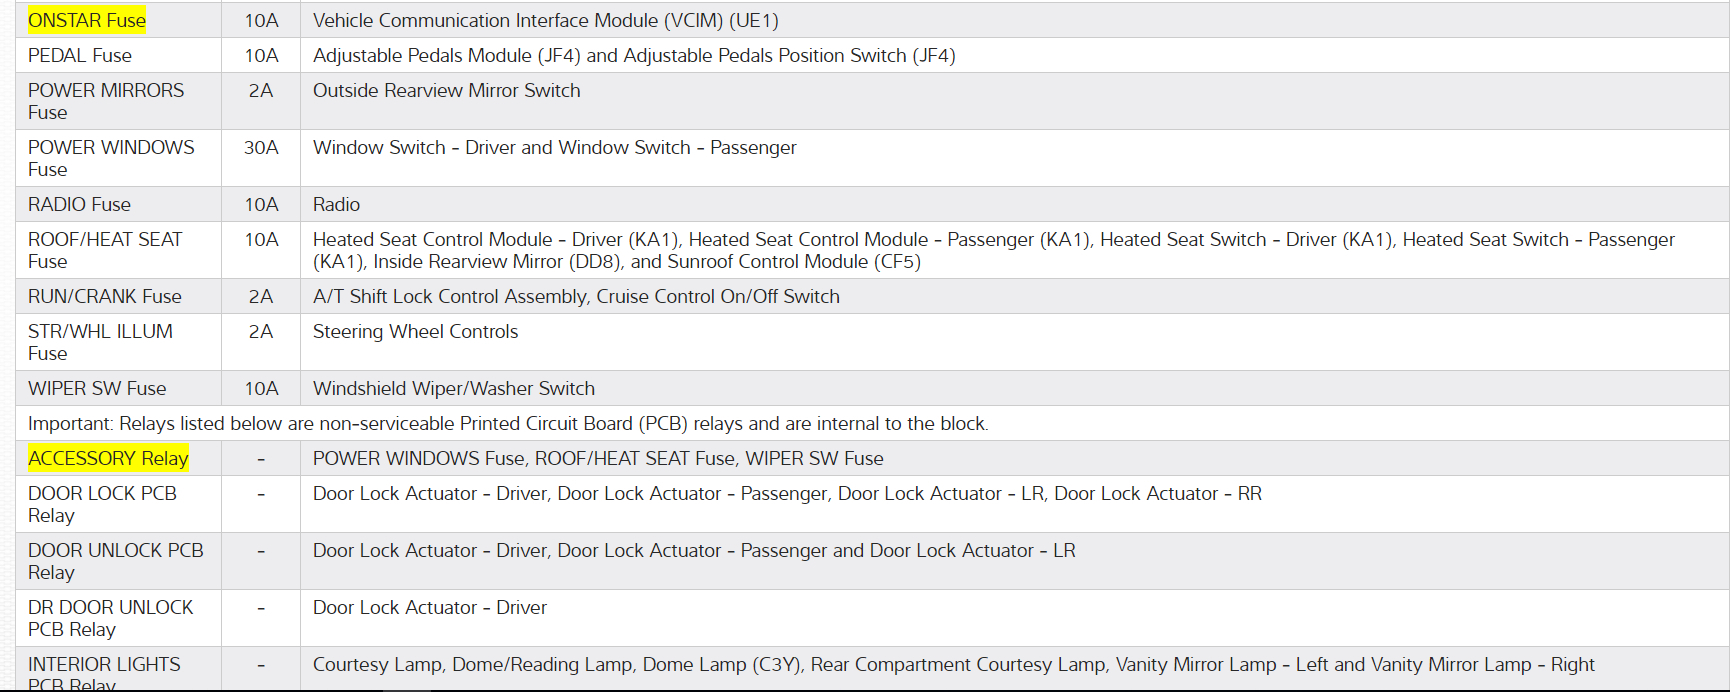Click the WIPER SW Fuse row name
Viewport: 1730px width, 692px height.
pos(97,388)
